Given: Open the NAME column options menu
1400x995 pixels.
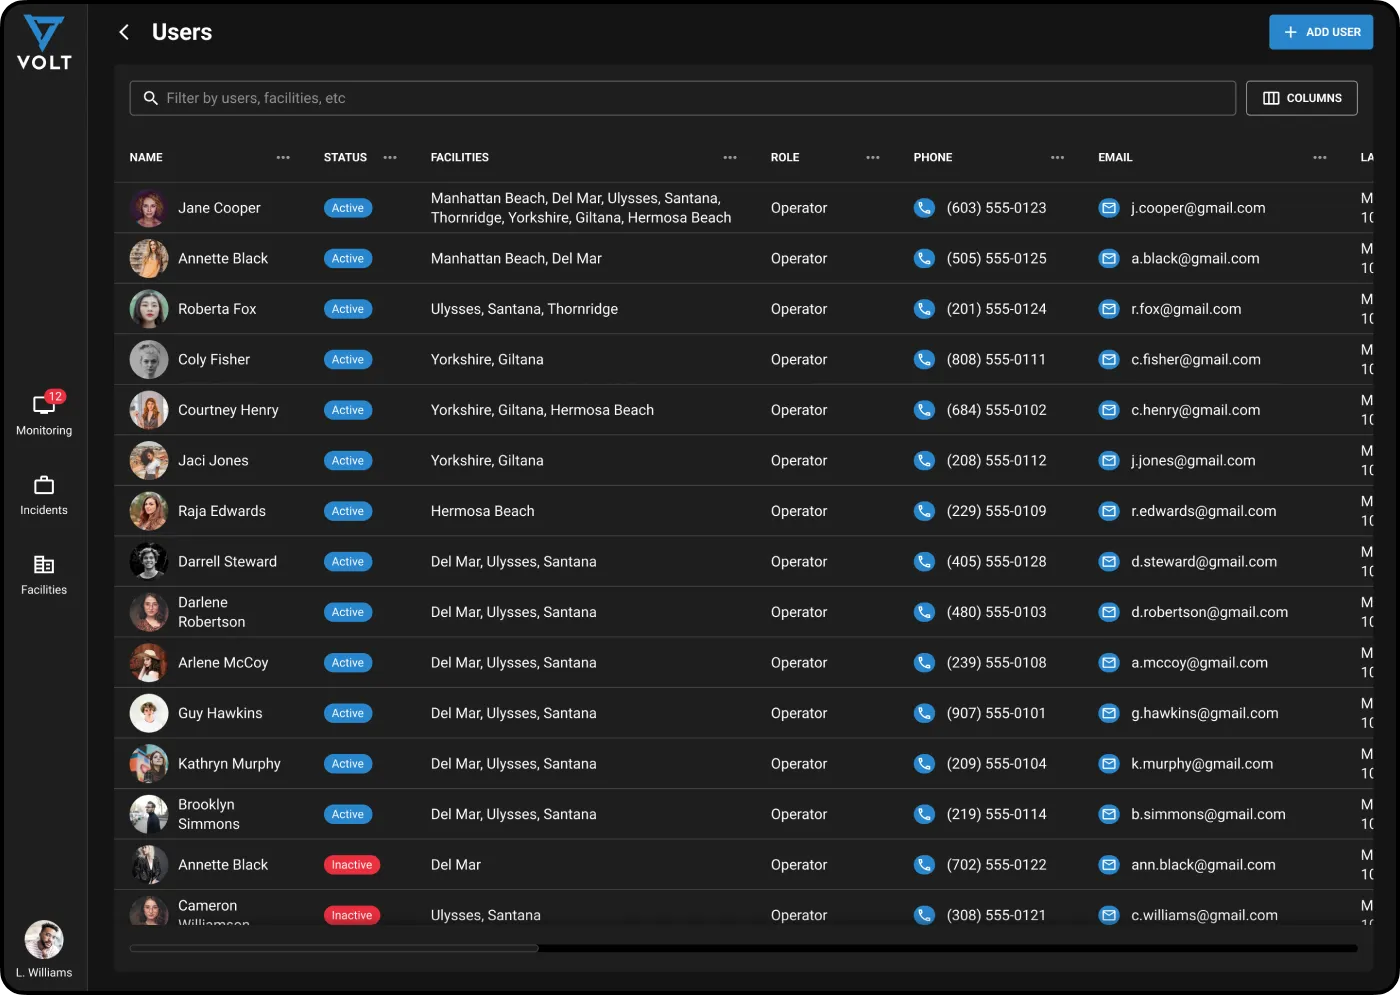Looking at the screenshot, I should 283,157.
